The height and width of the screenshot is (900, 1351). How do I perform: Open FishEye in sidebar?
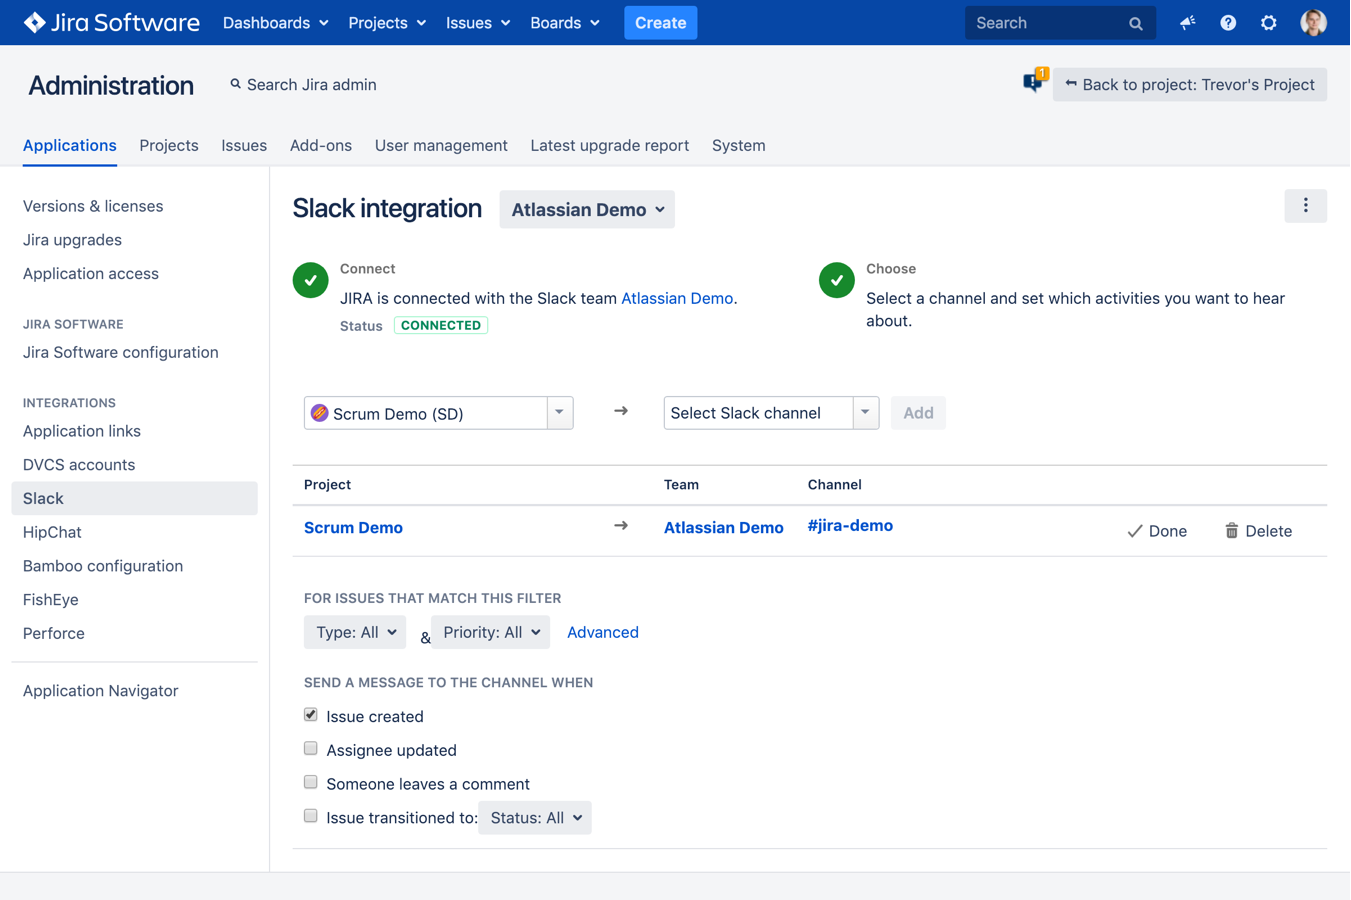click(x=51, y=600)
